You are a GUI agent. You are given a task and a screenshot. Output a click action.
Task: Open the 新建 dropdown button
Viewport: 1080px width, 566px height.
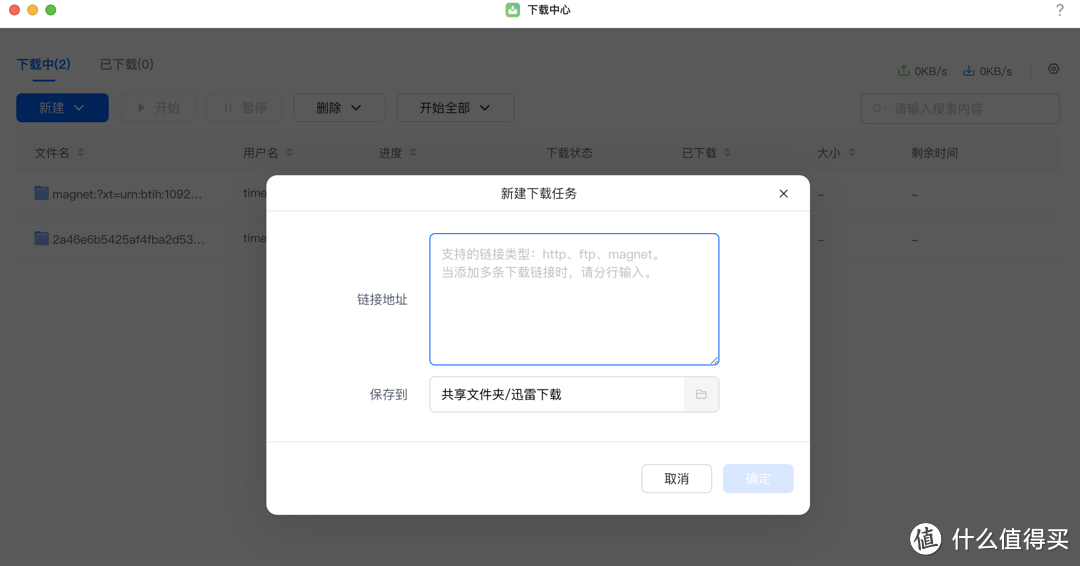[62, 108]
